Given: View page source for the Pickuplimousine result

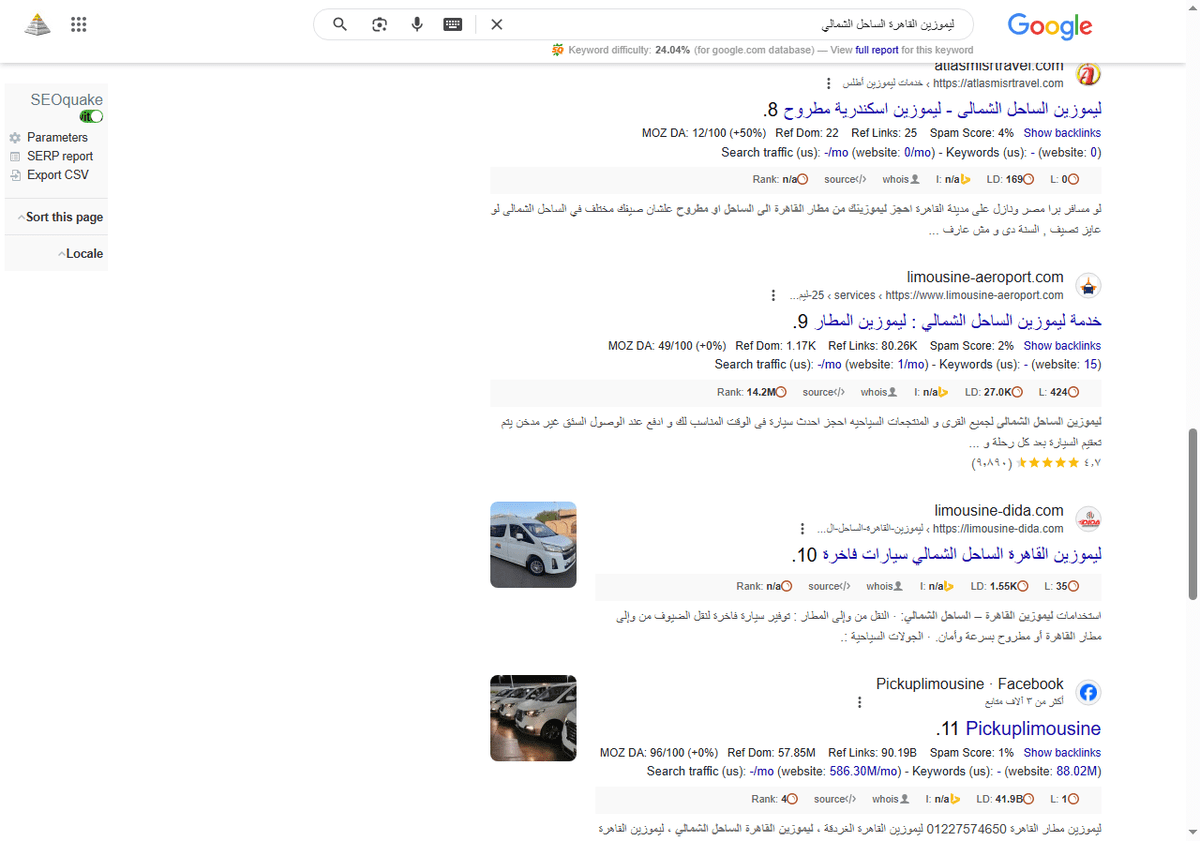Looking at the screenshot, I should click(834, 798).
